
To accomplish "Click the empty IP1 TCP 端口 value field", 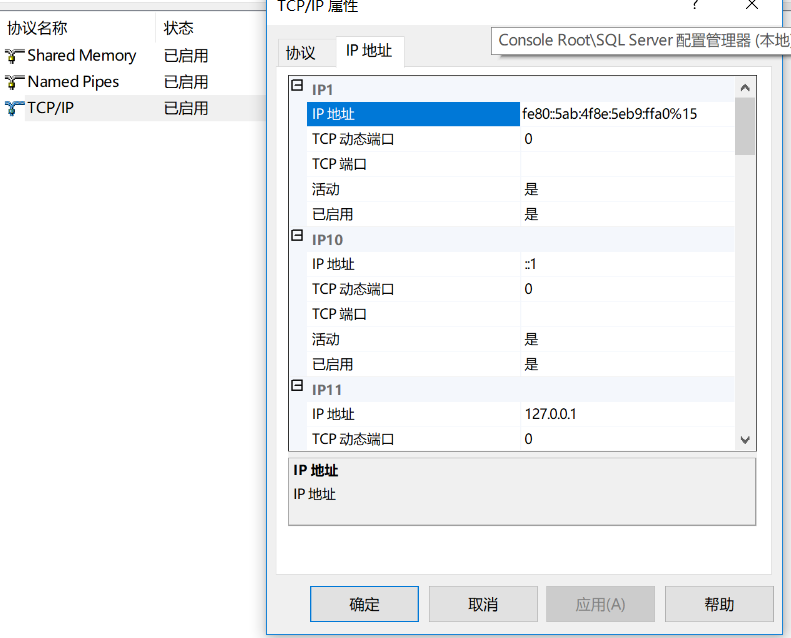I will (x=627, y=164).
